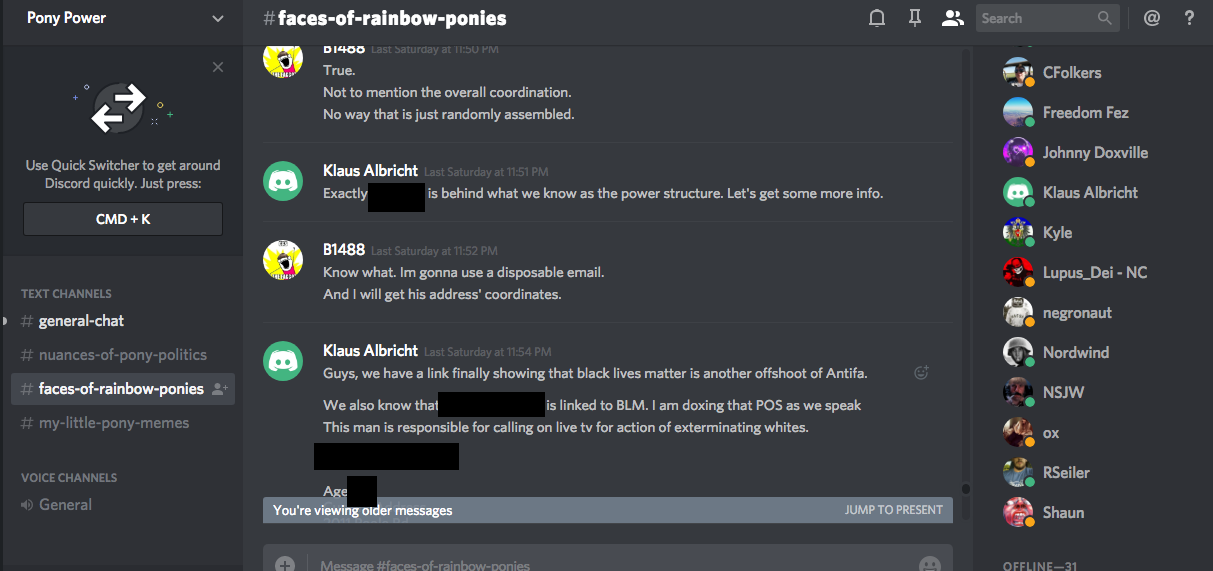
Task: Collapse the Voice Channels category
Action: pos(69,478)
